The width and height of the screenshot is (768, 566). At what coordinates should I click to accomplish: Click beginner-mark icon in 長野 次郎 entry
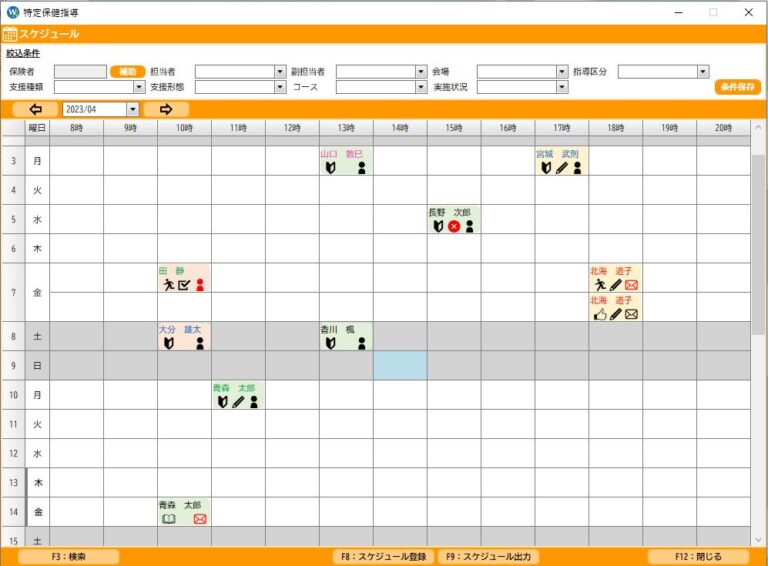(x=438, y=226)
